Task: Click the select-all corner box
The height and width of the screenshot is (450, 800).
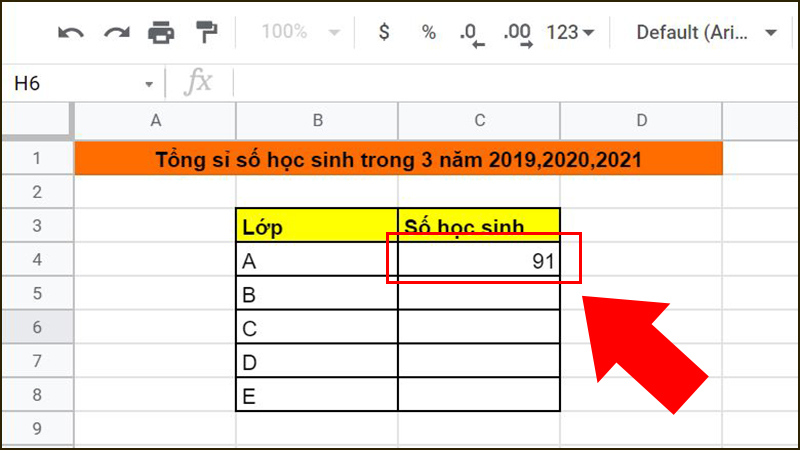Action: click(37, 120)
